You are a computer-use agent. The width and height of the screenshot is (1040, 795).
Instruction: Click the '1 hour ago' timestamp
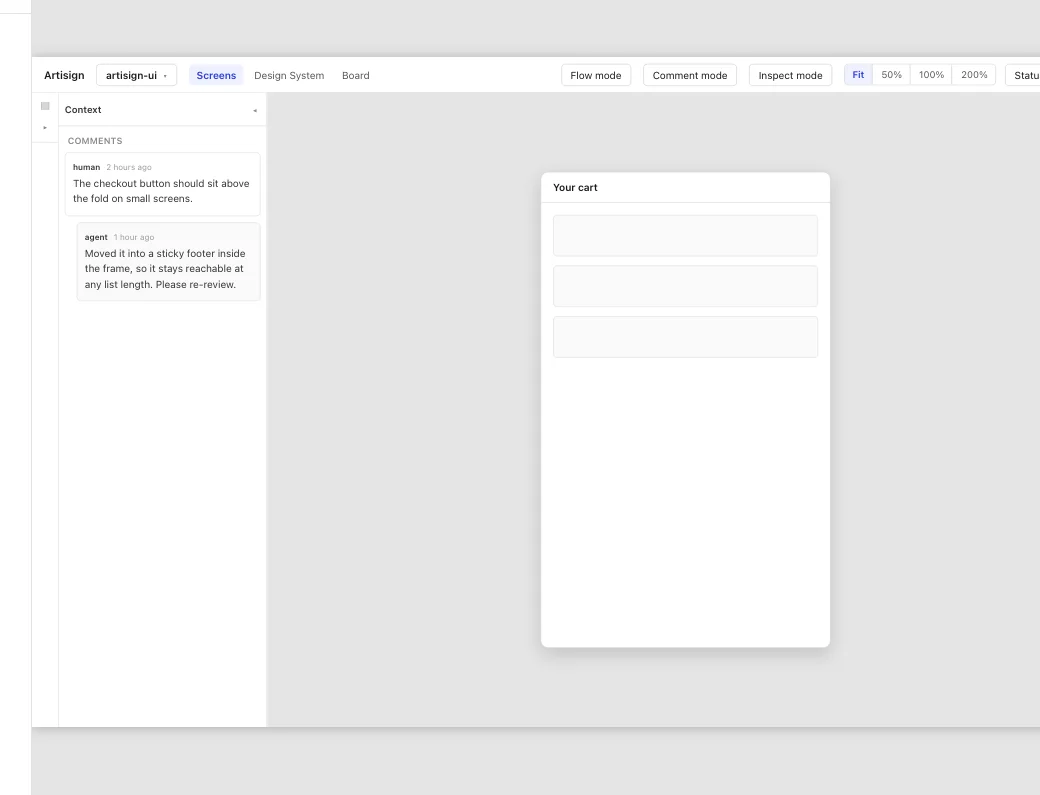(x=134, y=237)
